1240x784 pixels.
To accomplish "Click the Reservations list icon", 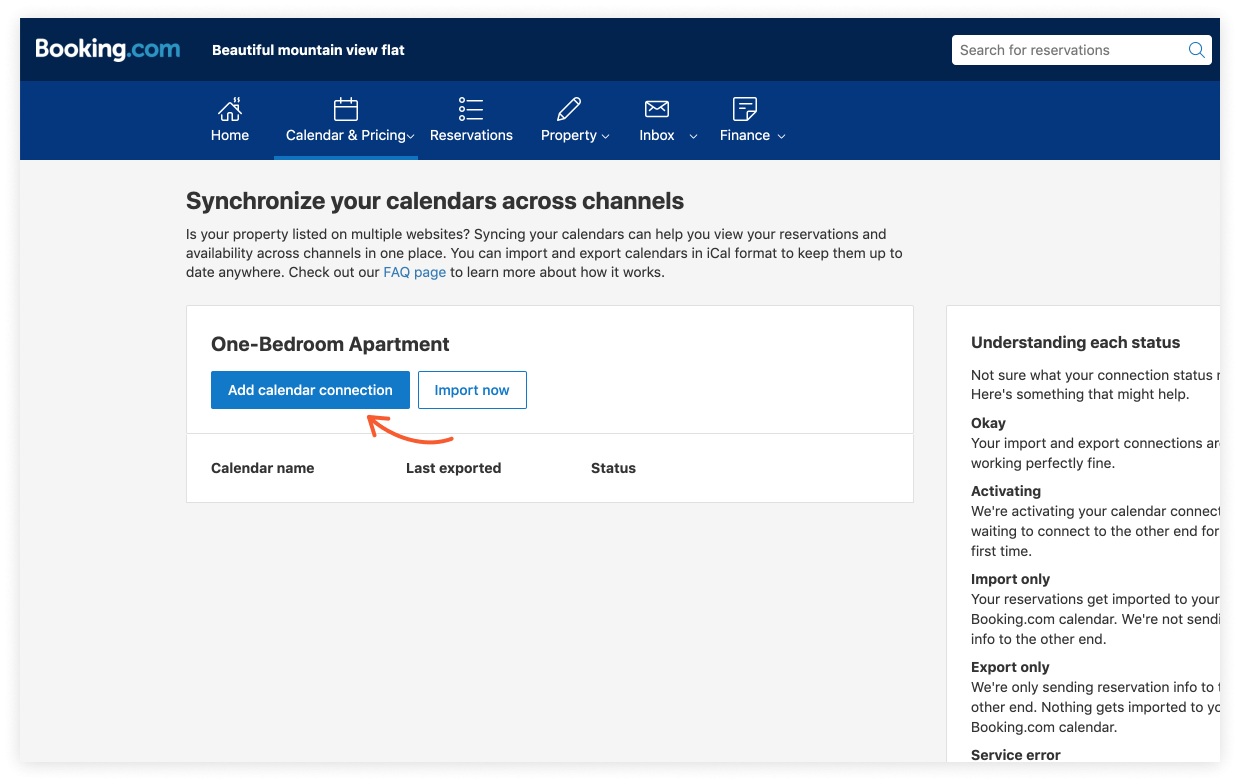I will click(x=471, y=108).
